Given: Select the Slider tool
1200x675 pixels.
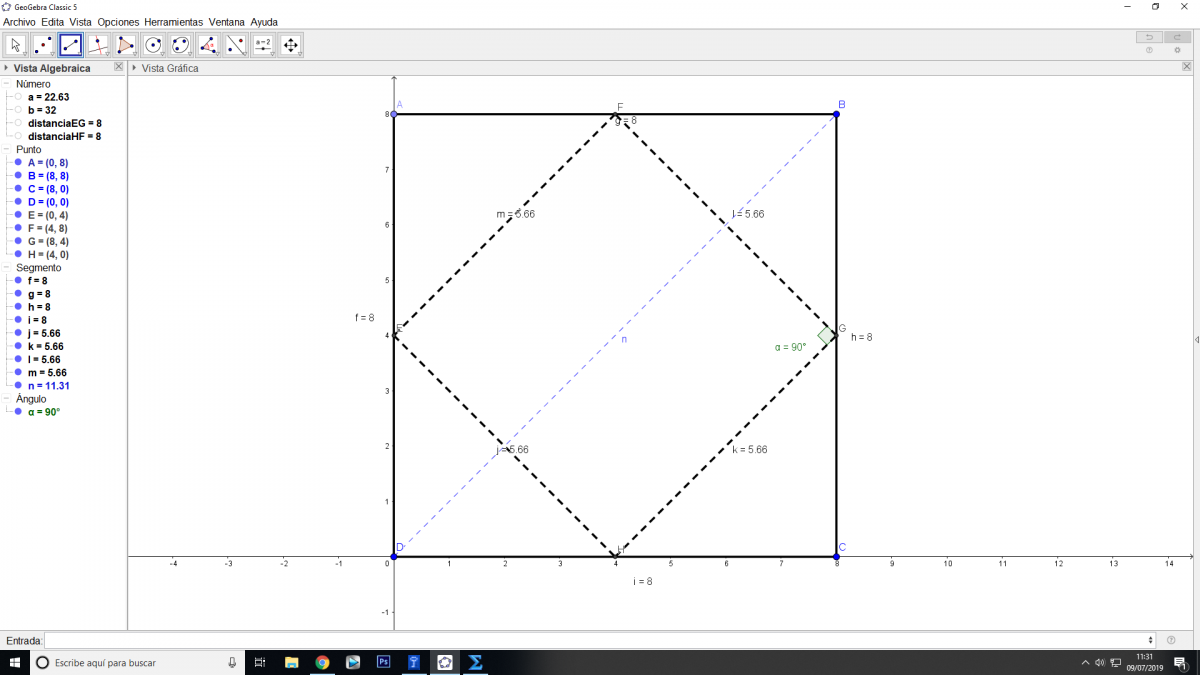Looking at the screenshot, I should pyautogui.click(x=263, y=45).
